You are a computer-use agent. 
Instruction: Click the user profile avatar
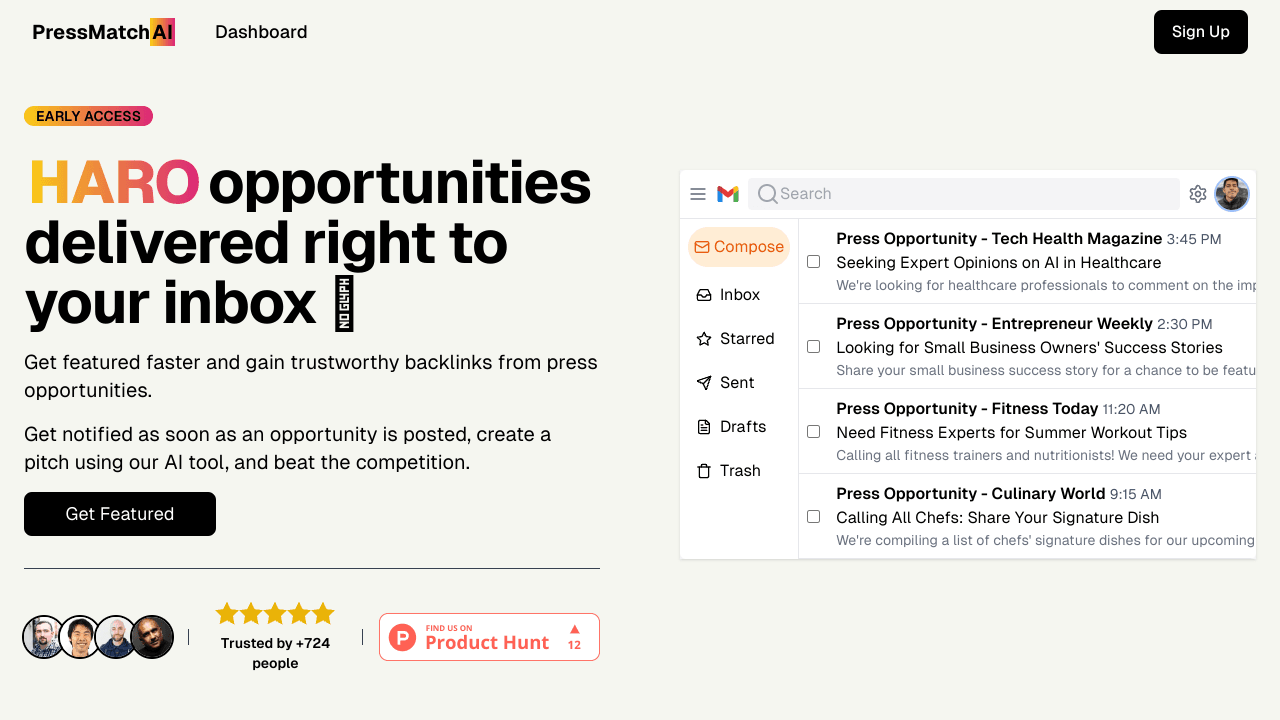tap(1232, 194)
